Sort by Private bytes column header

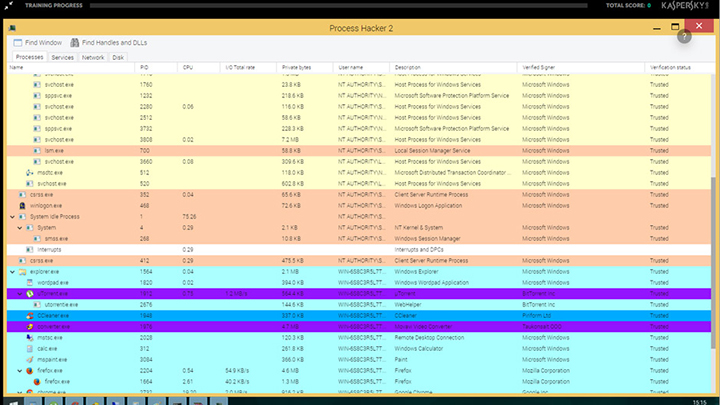coord(305,68)
